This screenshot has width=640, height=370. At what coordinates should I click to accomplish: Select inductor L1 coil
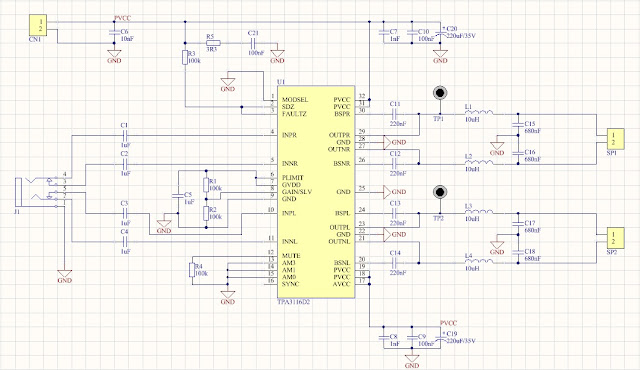pyautogui.click(x=479, y=112)
